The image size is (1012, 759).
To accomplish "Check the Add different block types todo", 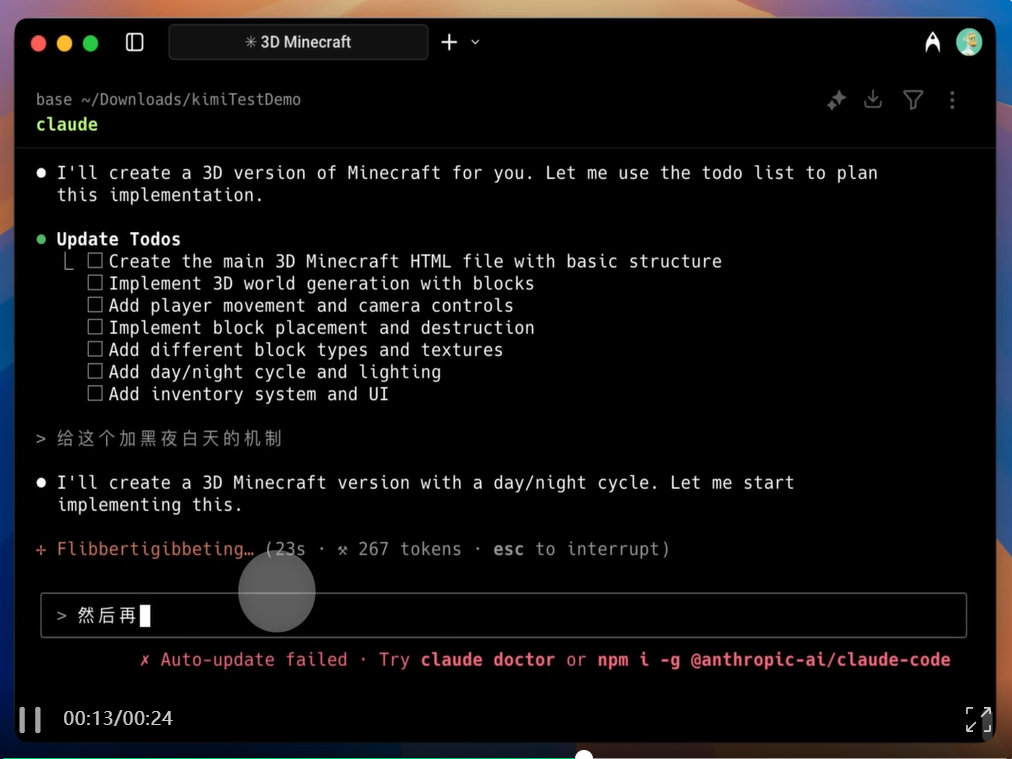I will [95, 349].
